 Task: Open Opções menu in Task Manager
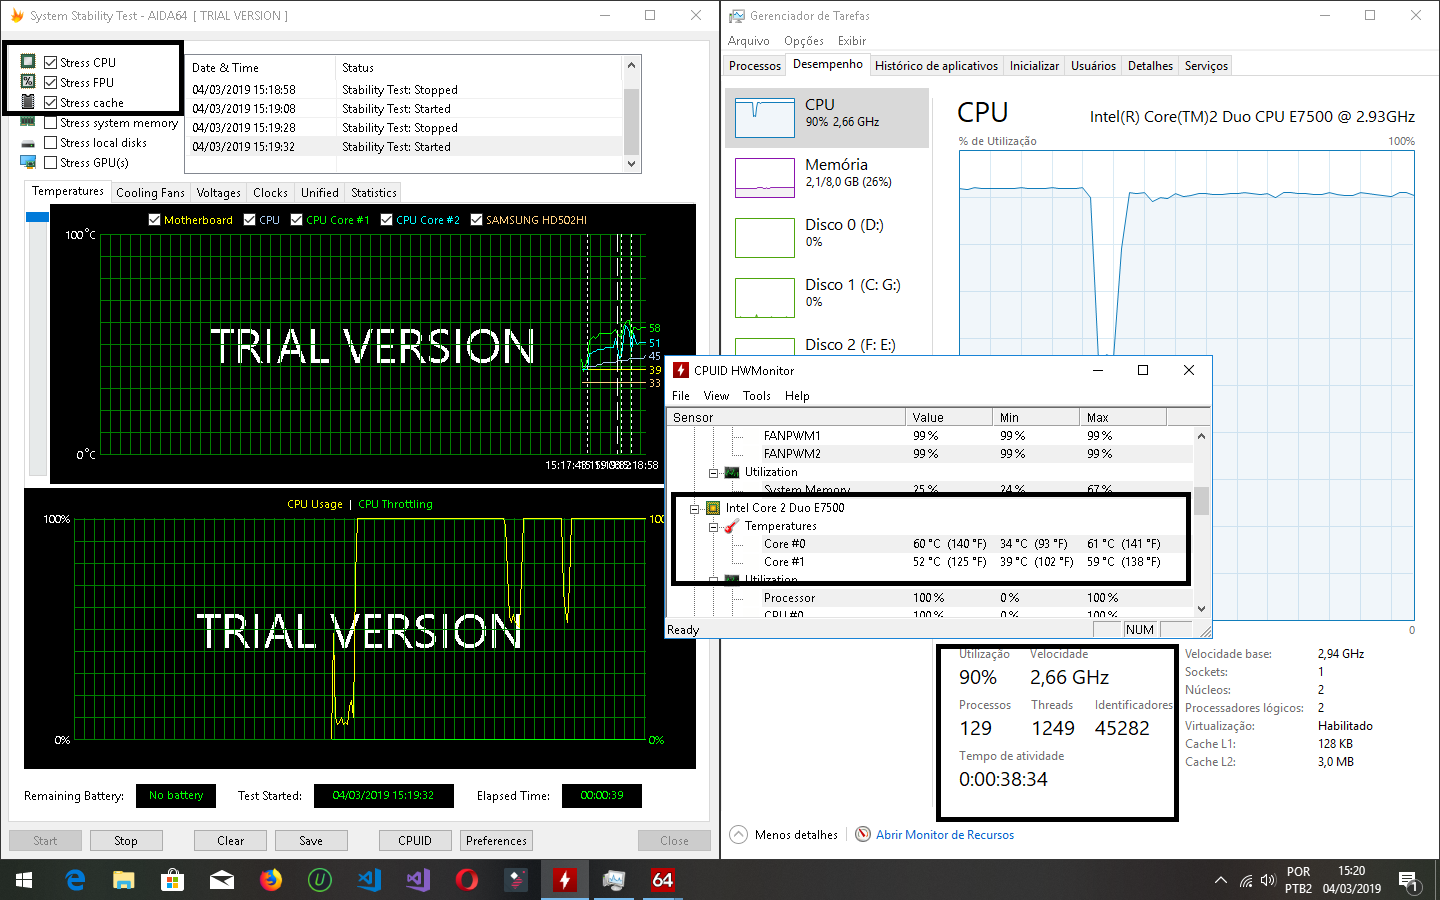tap(804, 41)
